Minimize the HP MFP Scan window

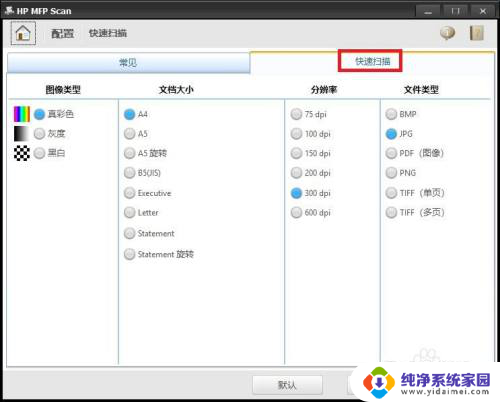(x=428, y=11)
